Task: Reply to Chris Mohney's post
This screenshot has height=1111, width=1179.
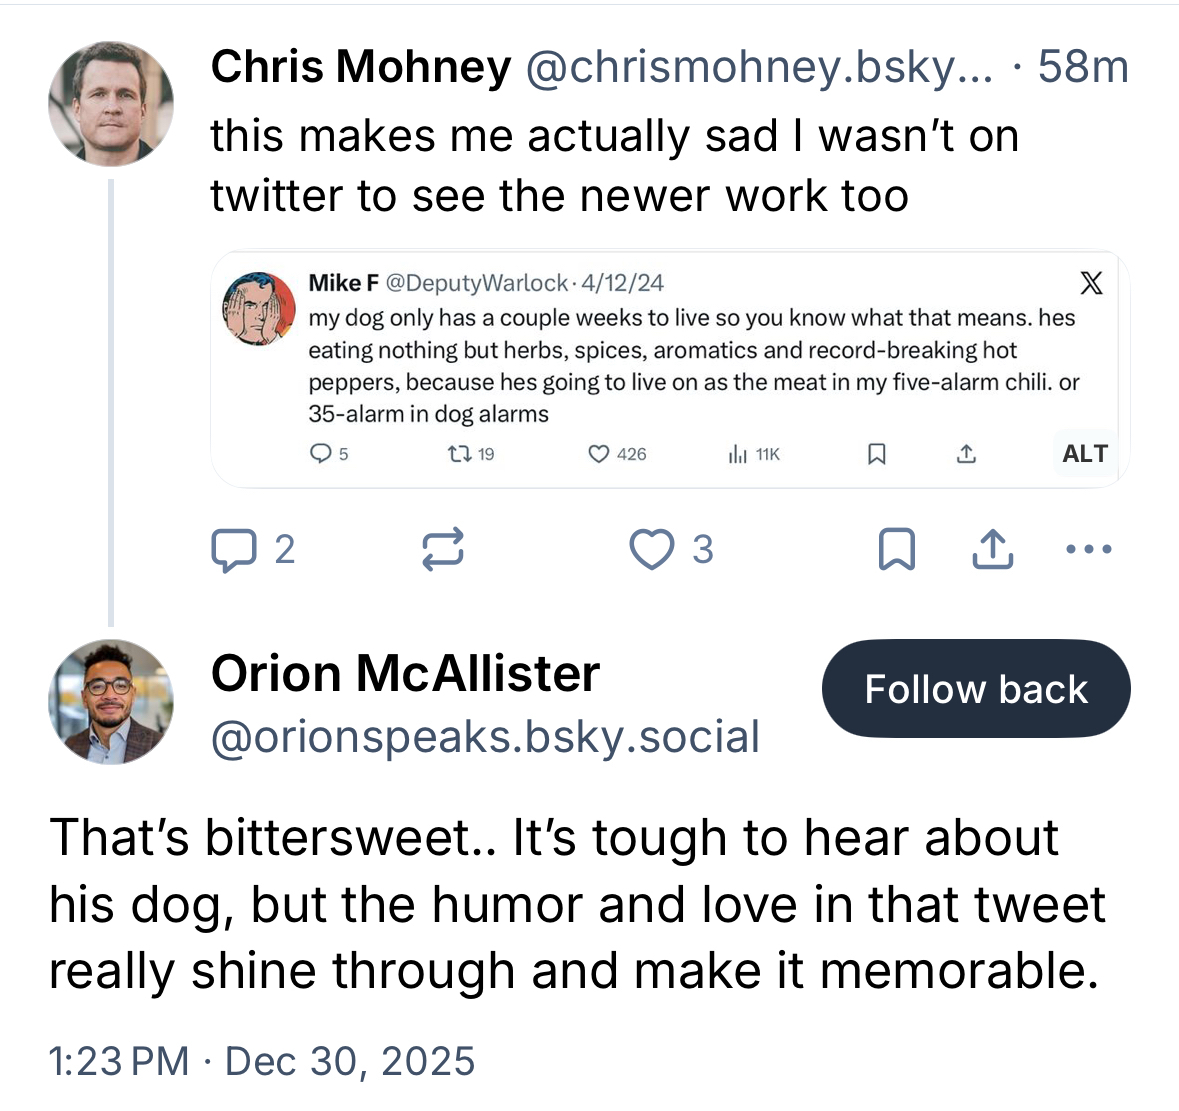Action: [x=235, y=549]
